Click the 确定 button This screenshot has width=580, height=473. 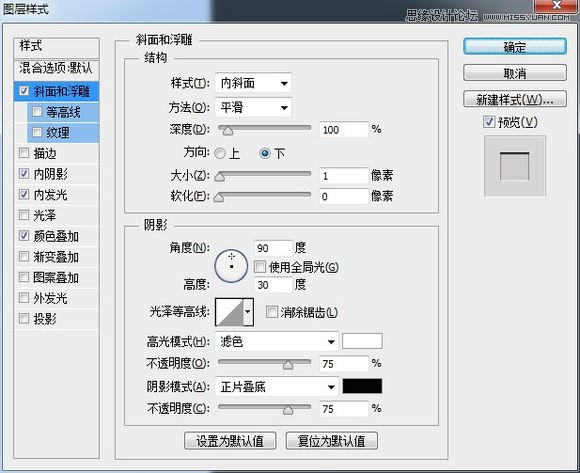(515, 47)
